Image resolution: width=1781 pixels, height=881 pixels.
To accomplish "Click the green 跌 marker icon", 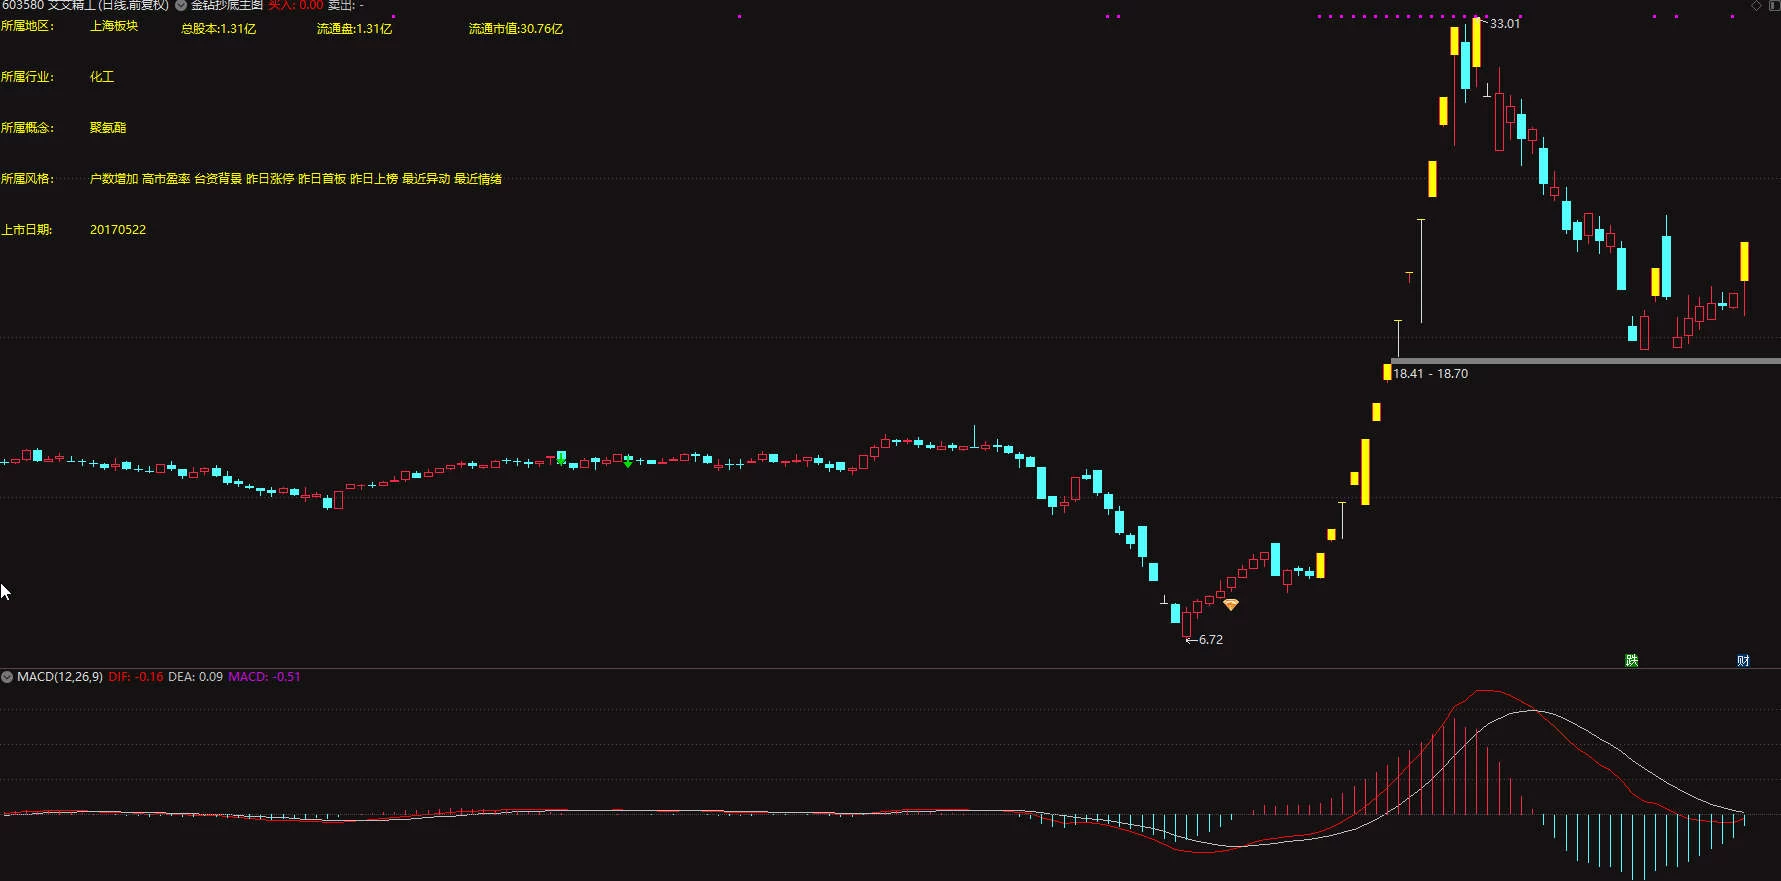I will pos(1632,660).
